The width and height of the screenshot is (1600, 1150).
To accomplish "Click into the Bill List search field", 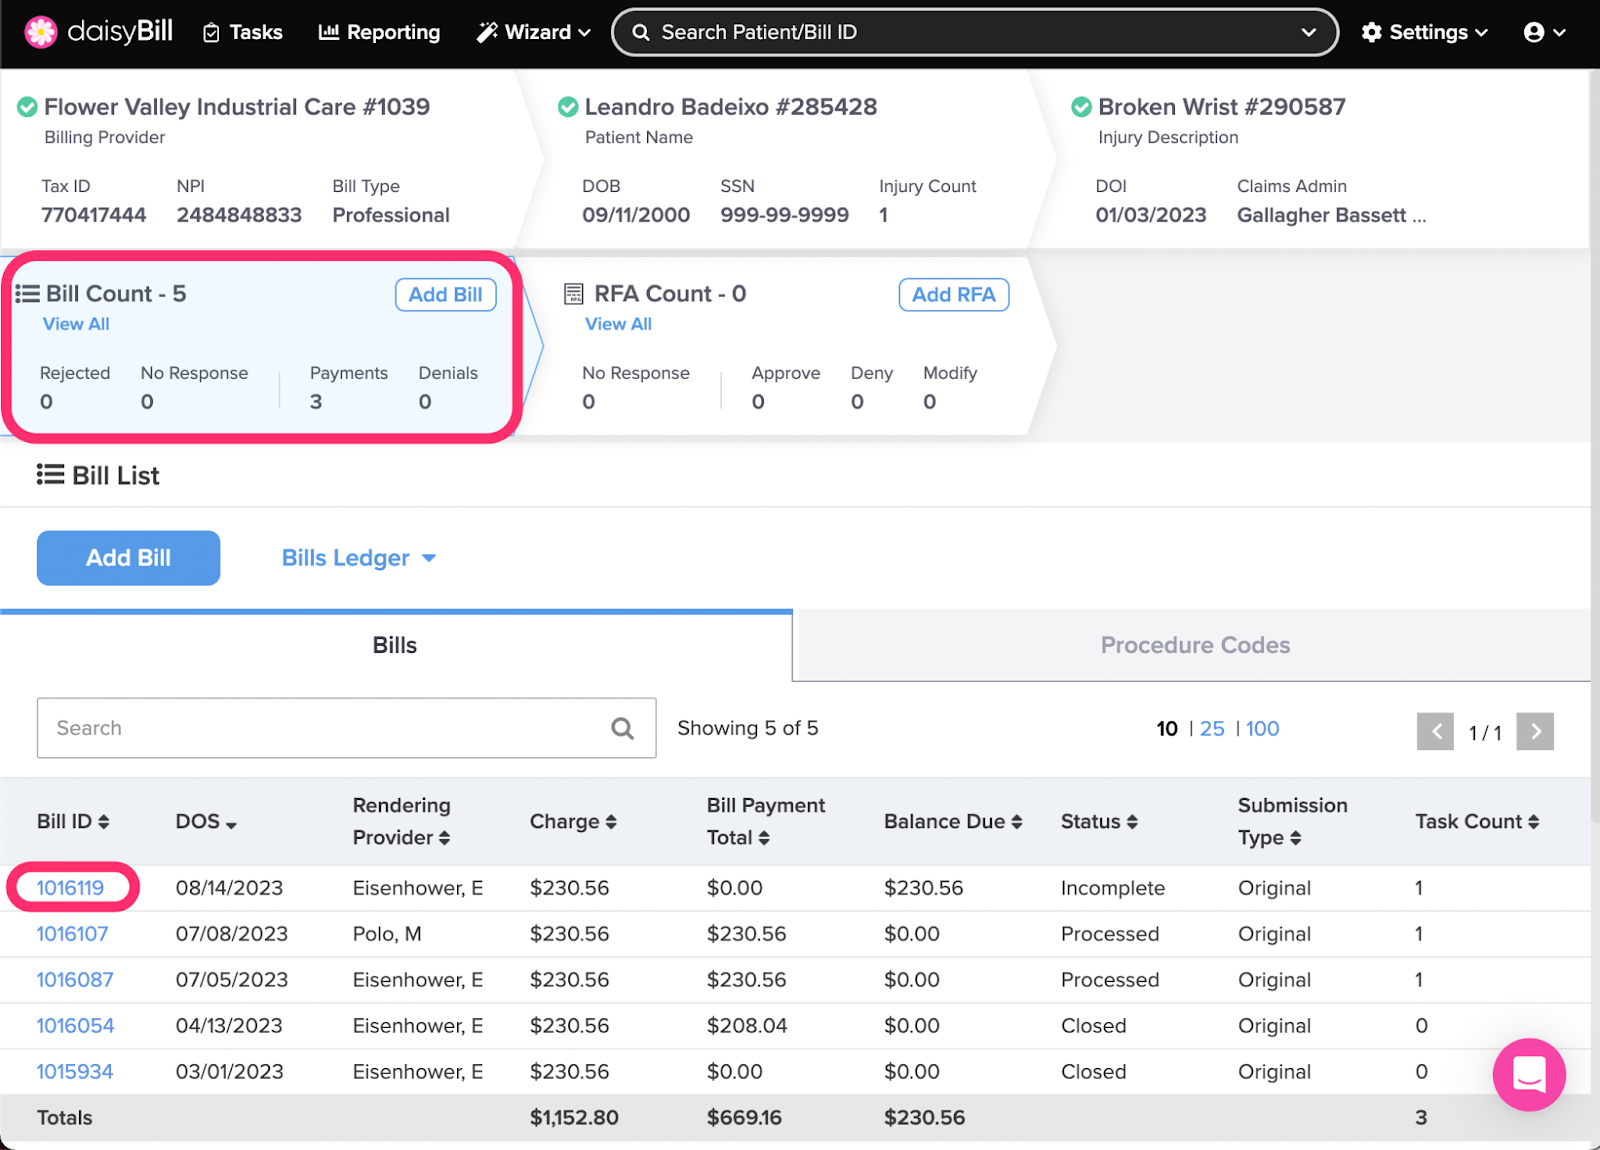I will click(320, 729).
